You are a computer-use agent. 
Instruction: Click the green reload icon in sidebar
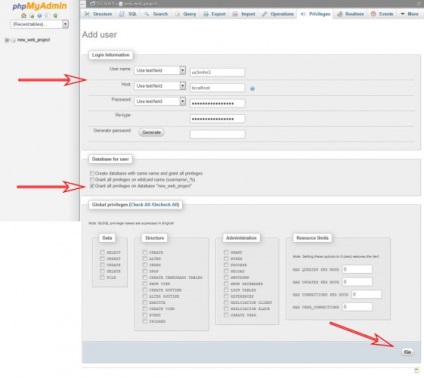pos(55,16)
